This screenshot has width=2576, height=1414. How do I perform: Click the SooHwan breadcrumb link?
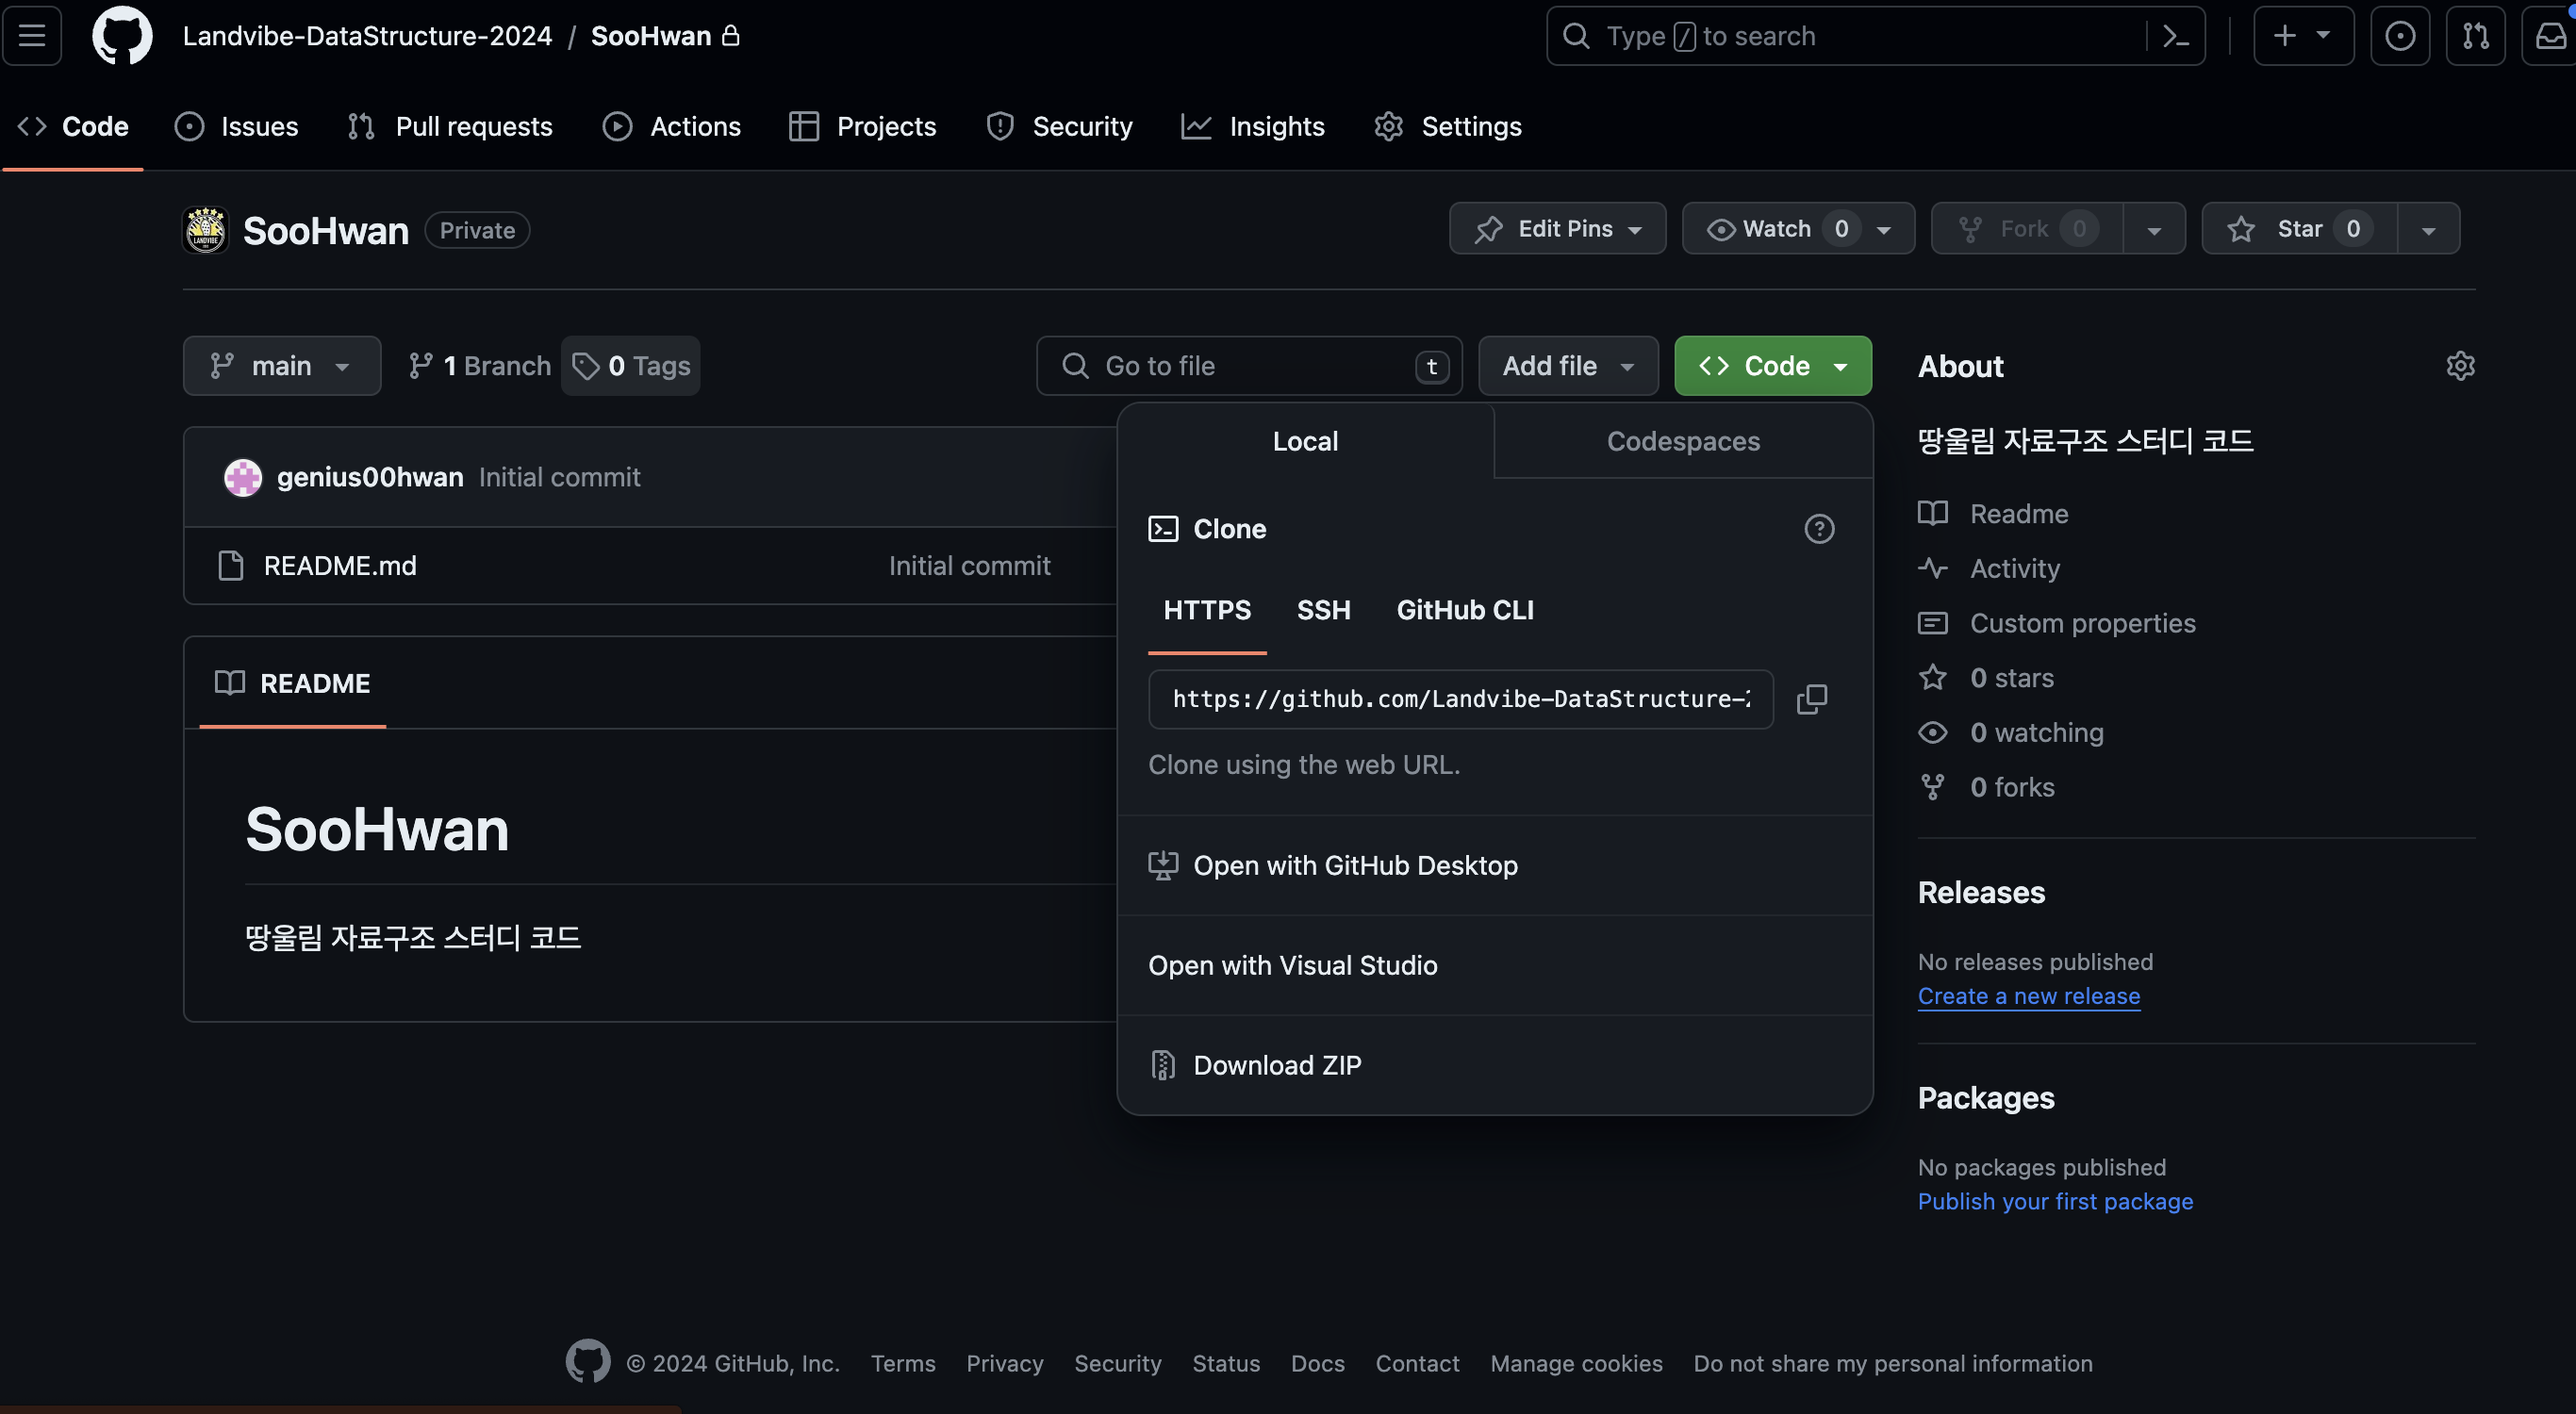[x=651, y=36]
